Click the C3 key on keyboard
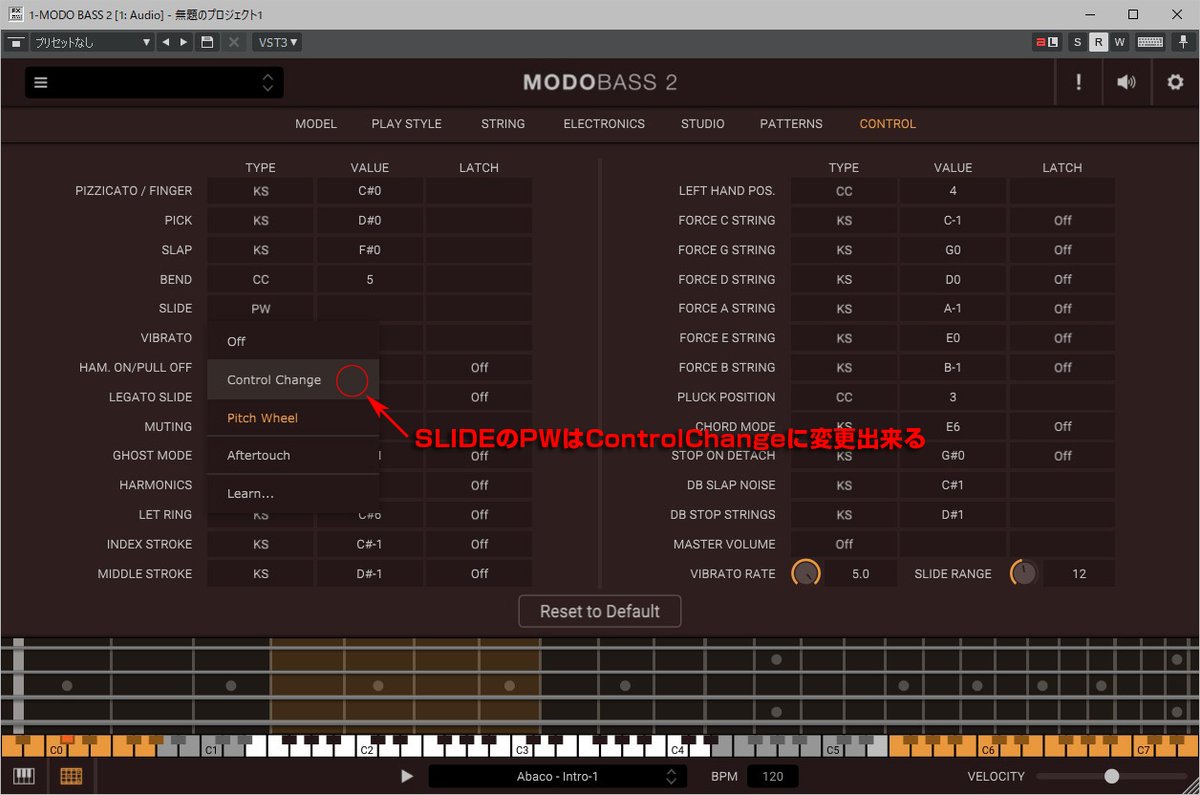 pyautogui.click(x=522, y=749)
